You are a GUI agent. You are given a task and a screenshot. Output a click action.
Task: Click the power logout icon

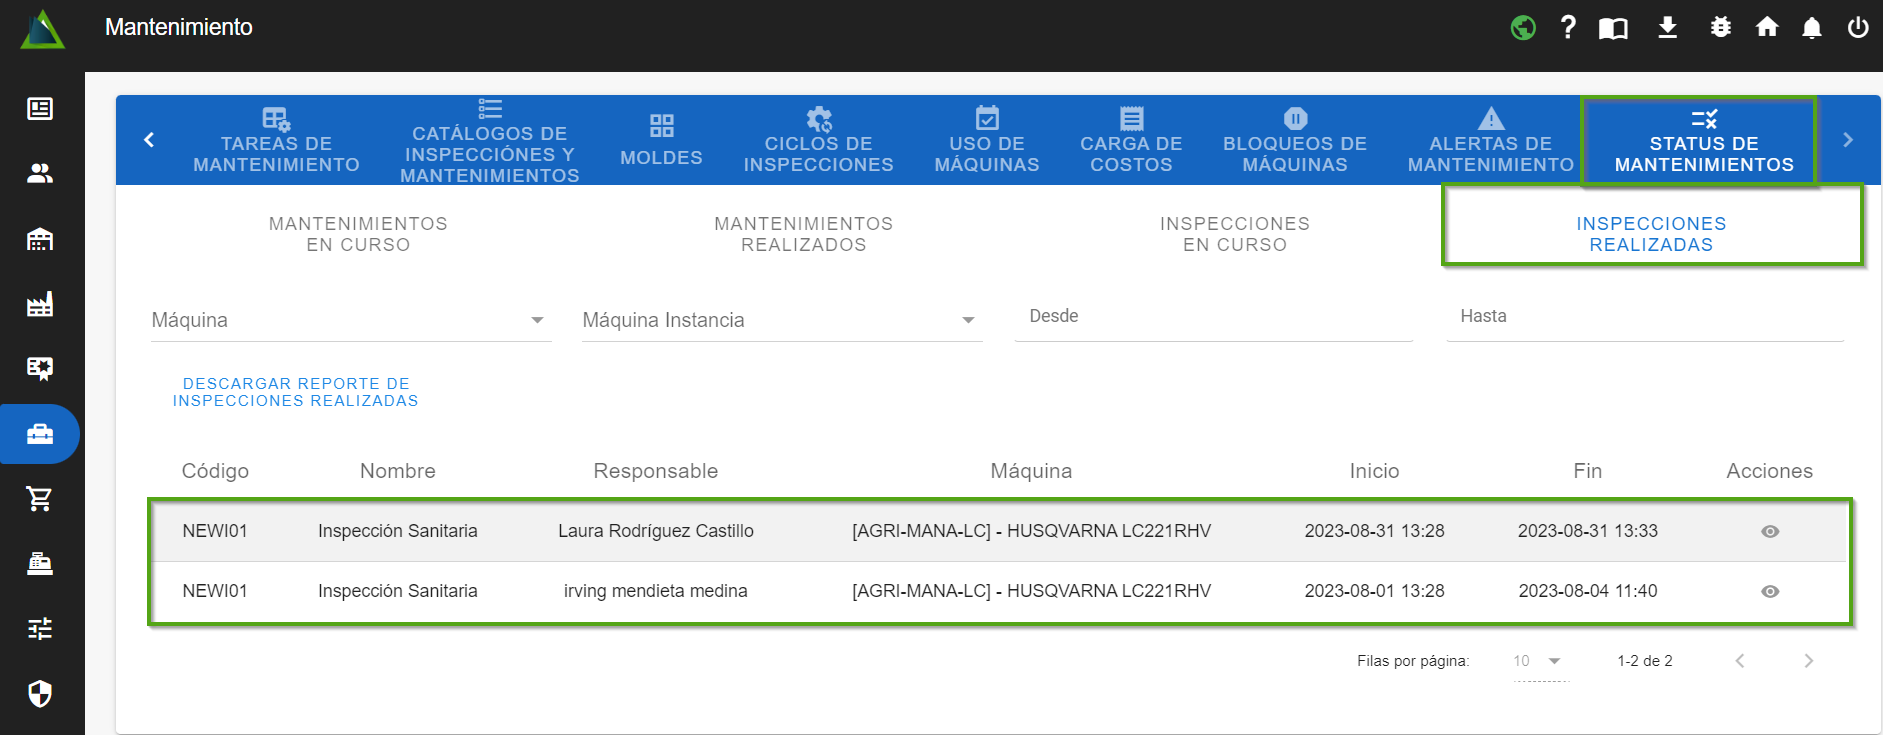1857,28
